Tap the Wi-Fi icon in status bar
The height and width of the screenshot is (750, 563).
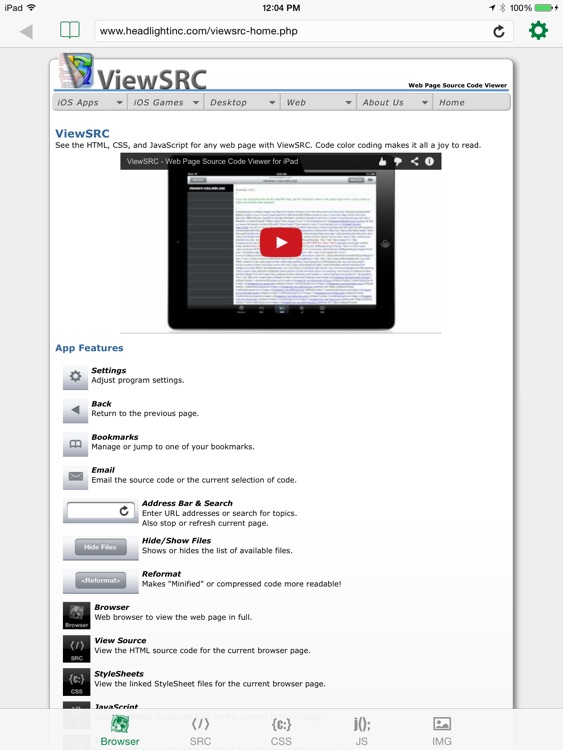[x=32, y=7]
